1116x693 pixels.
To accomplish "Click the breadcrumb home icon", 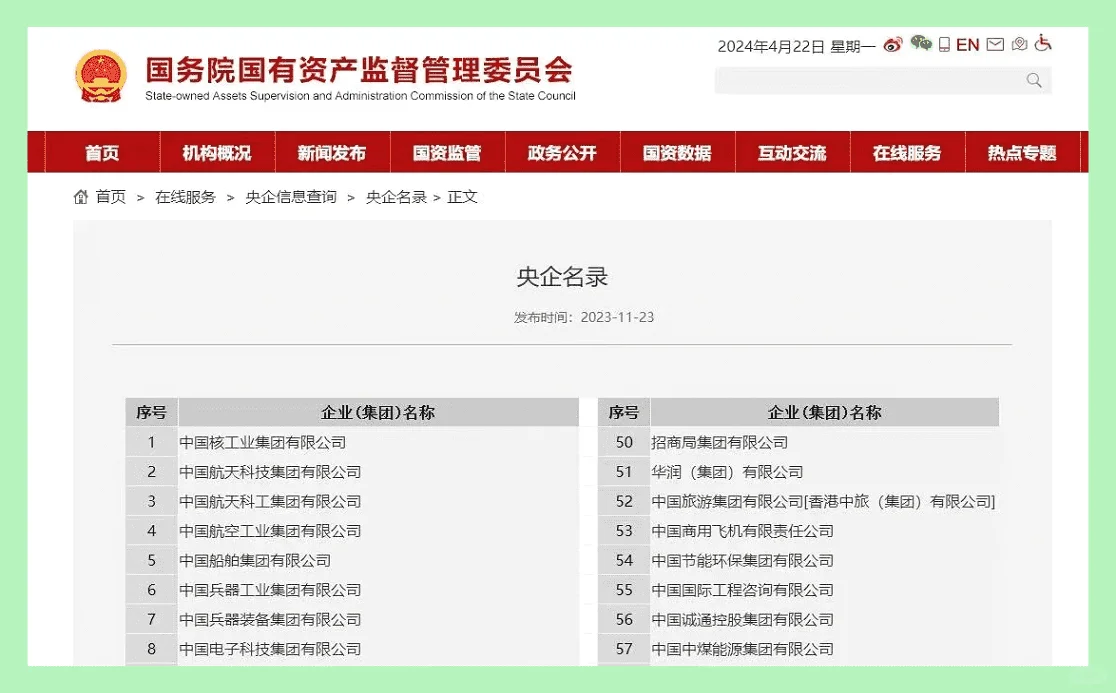I will [81, 196].
